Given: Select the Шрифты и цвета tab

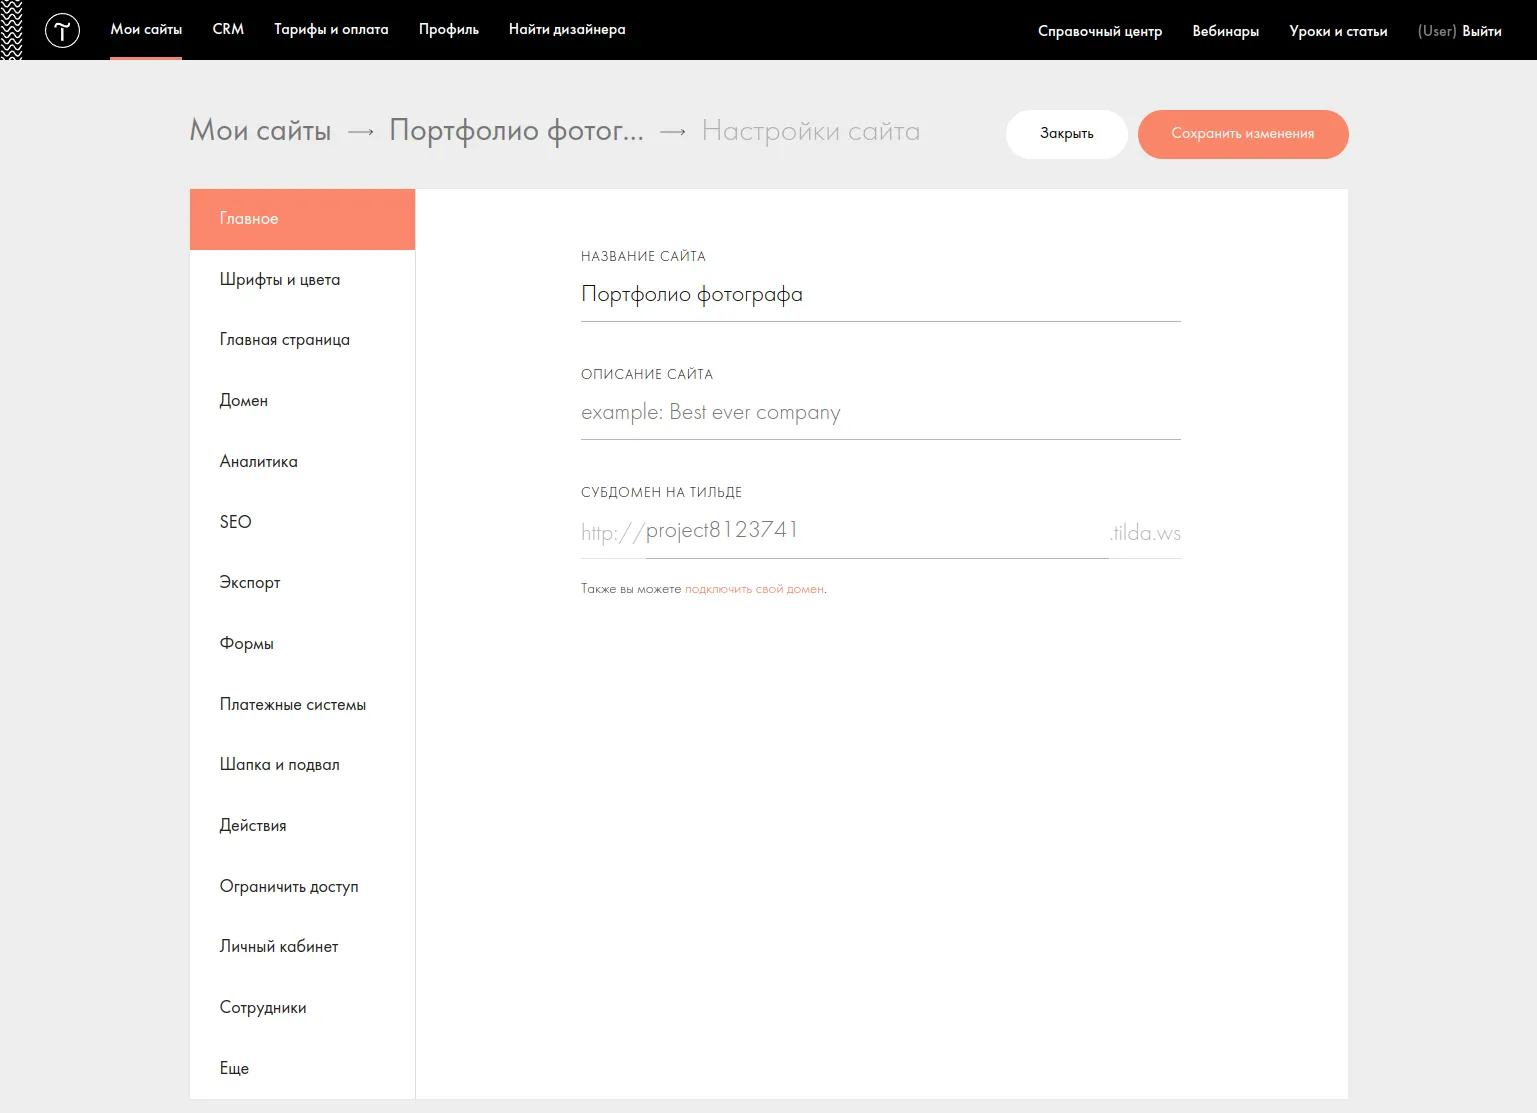Looking at the screenshot, I should click(x=280, y=280).
